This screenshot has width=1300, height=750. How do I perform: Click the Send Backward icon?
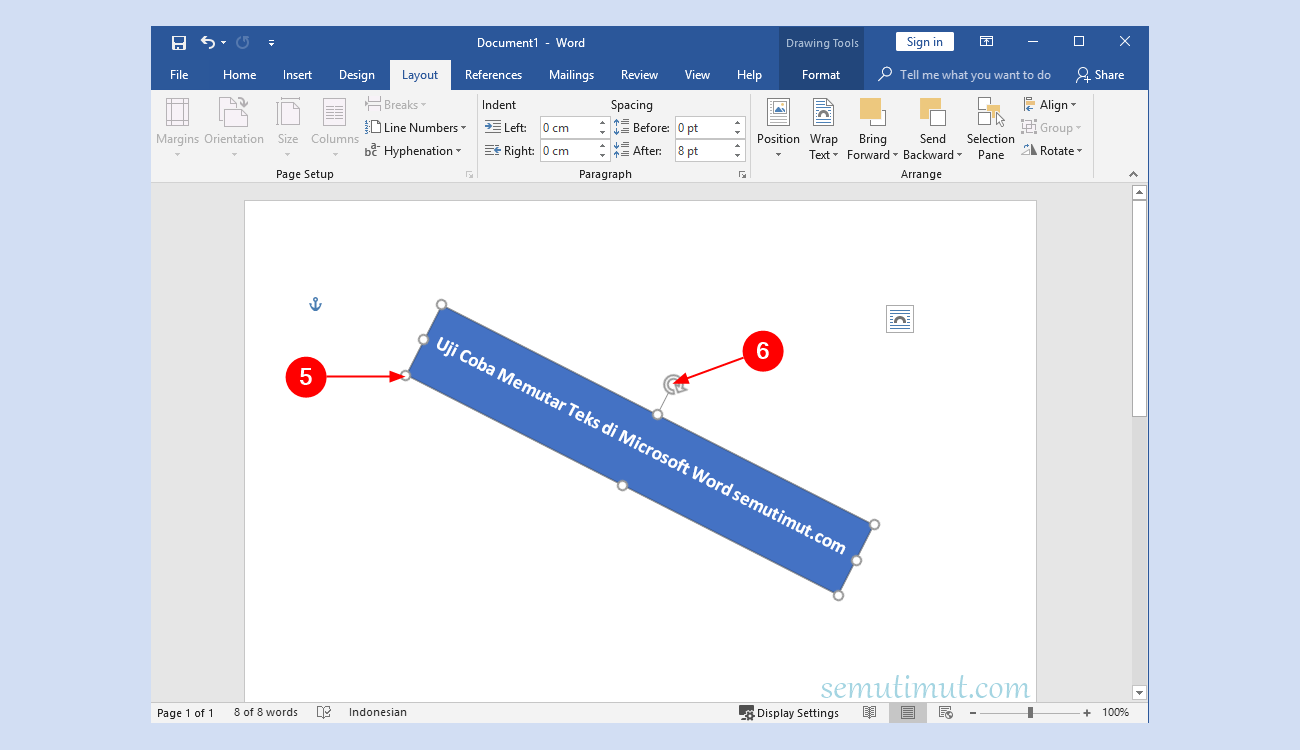(932, 112)
